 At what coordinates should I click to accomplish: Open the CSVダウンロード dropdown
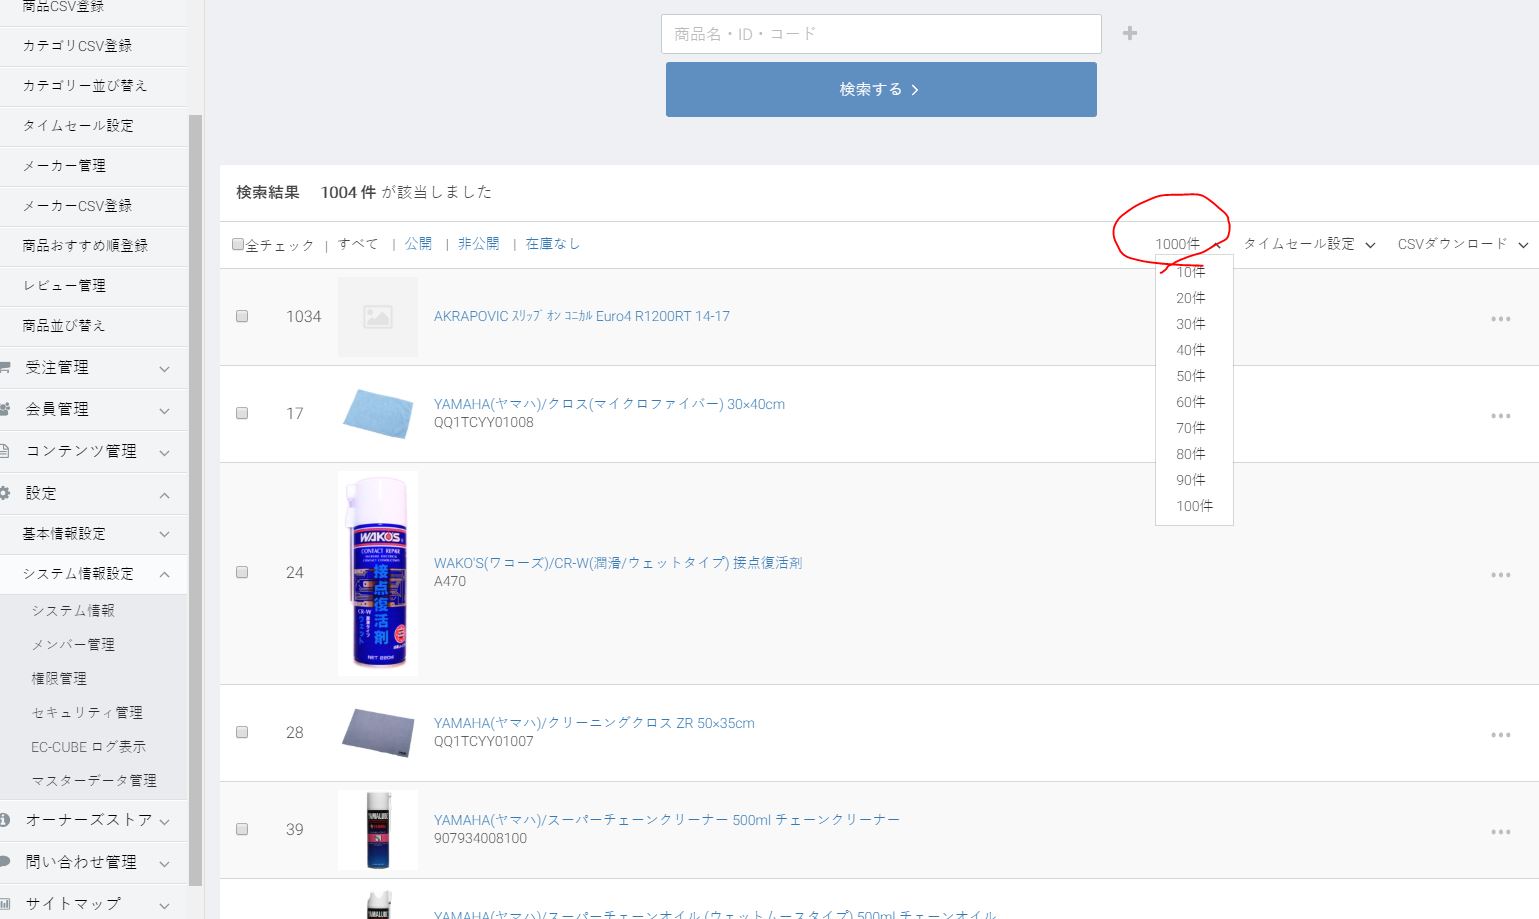pos(1462,244)
